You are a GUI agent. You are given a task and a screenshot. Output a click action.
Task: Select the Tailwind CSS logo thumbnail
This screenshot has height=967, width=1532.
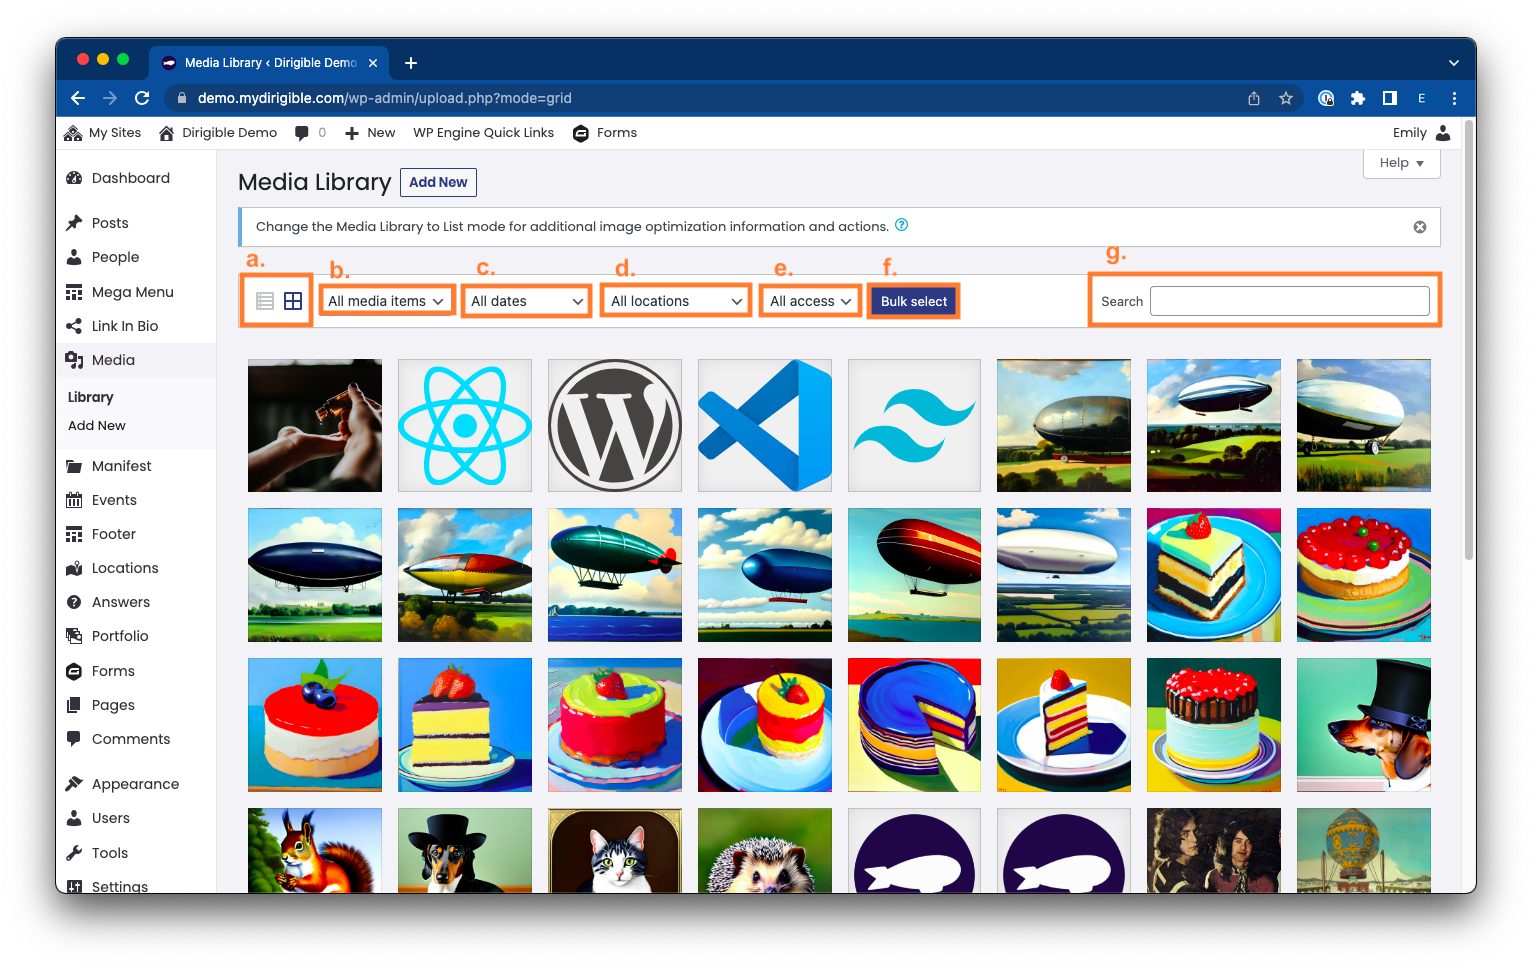914,425
